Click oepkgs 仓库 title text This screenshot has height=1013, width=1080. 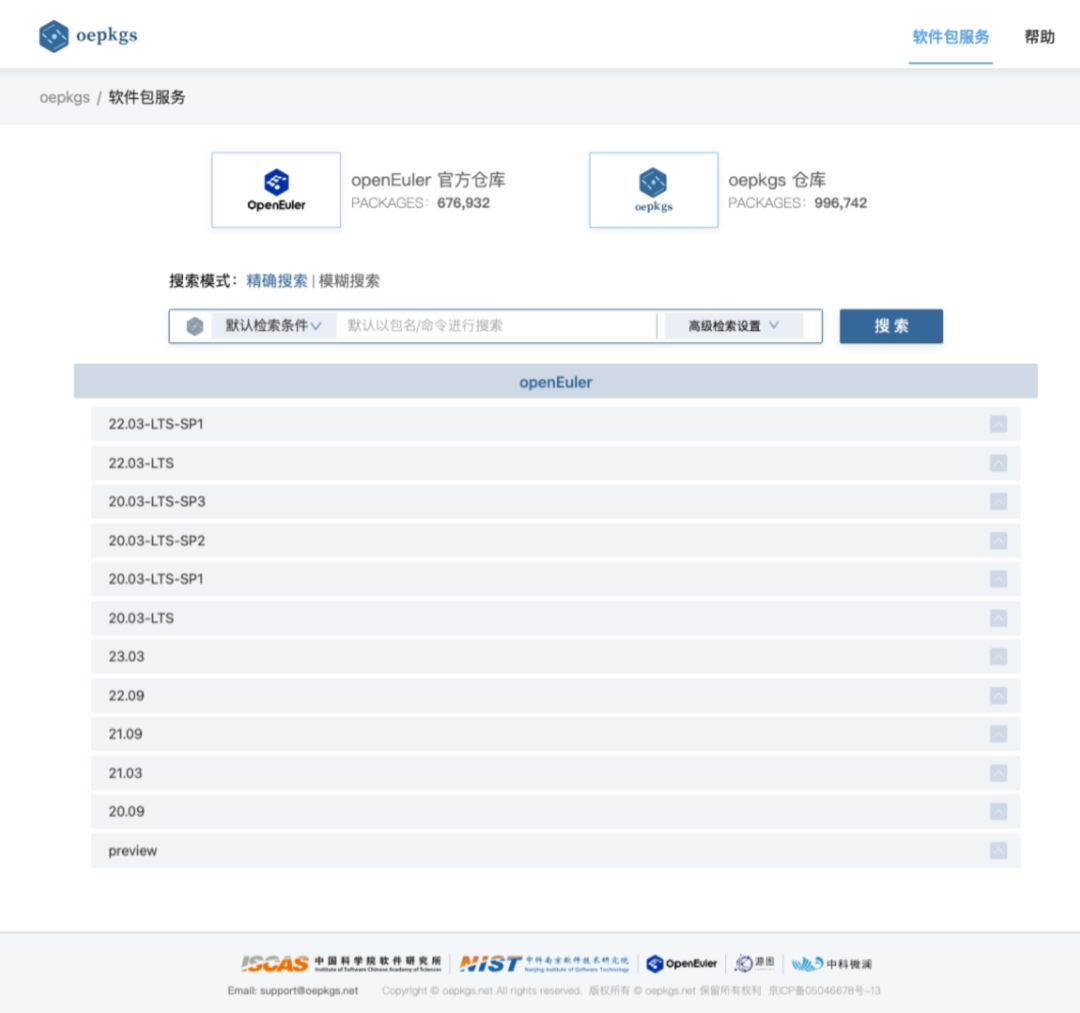point(777,180)
